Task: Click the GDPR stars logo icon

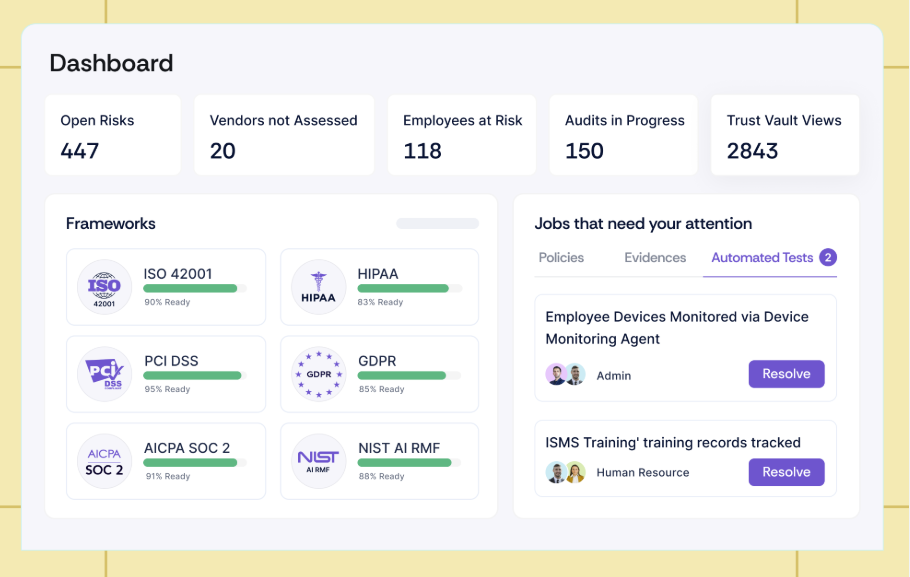Action: (319, 374)
